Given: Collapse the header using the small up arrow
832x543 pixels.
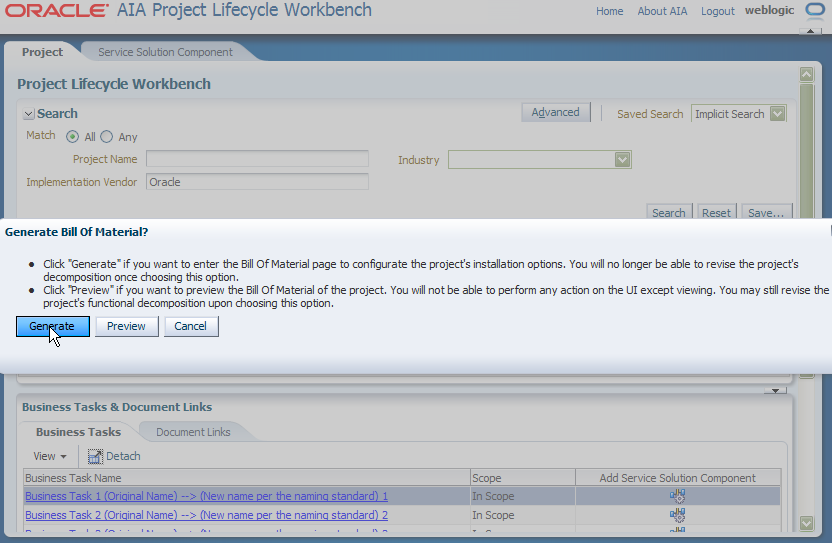Looking at the screenshot, I should pyautogui.click(x=810, y=31).
